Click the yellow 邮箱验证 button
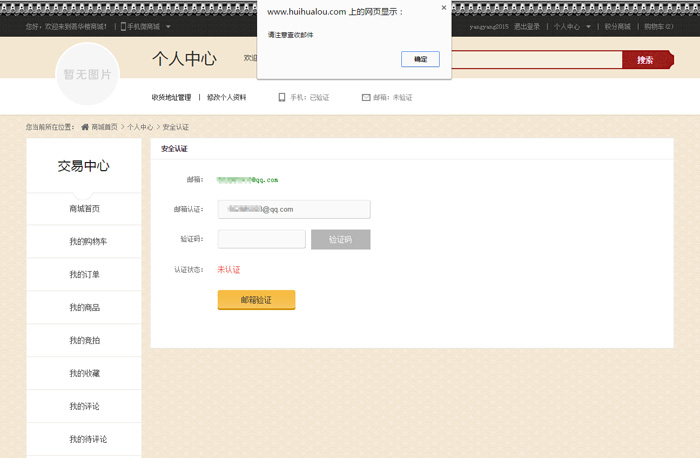Viewport: 700px width, 458px height. pos(256,300)
